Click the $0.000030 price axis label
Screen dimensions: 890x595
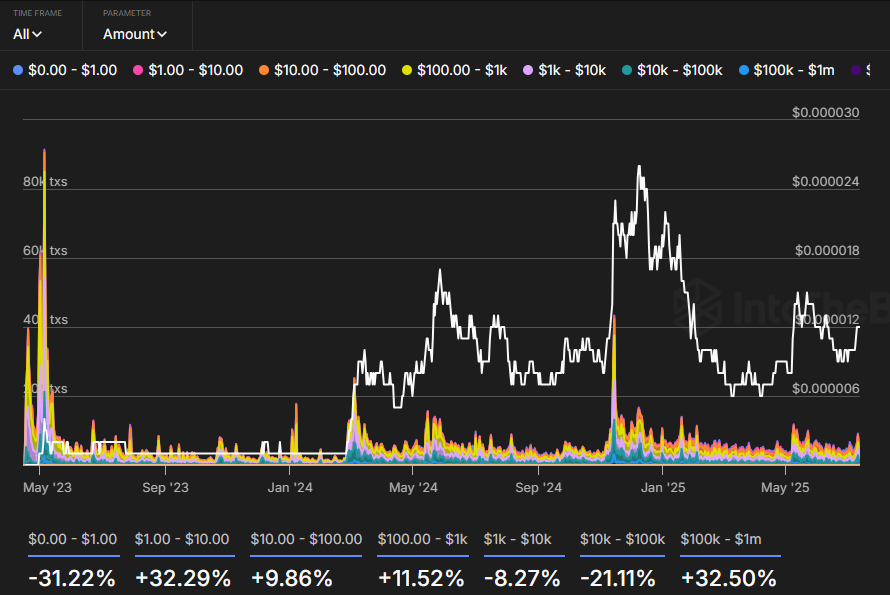tap(826, 112)
